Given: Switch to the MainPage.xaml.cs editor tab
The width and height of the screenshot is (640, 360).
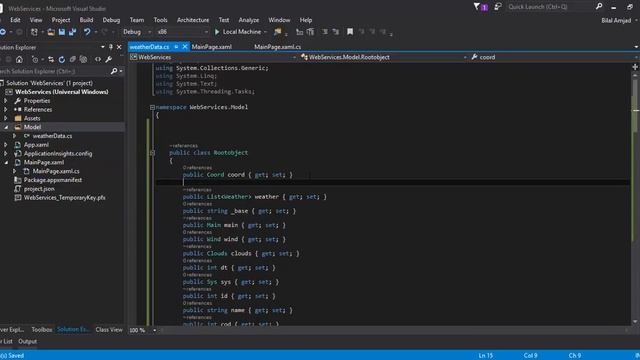Looking at the screenshot, I should pyautogui.click(x=278, y=47).
